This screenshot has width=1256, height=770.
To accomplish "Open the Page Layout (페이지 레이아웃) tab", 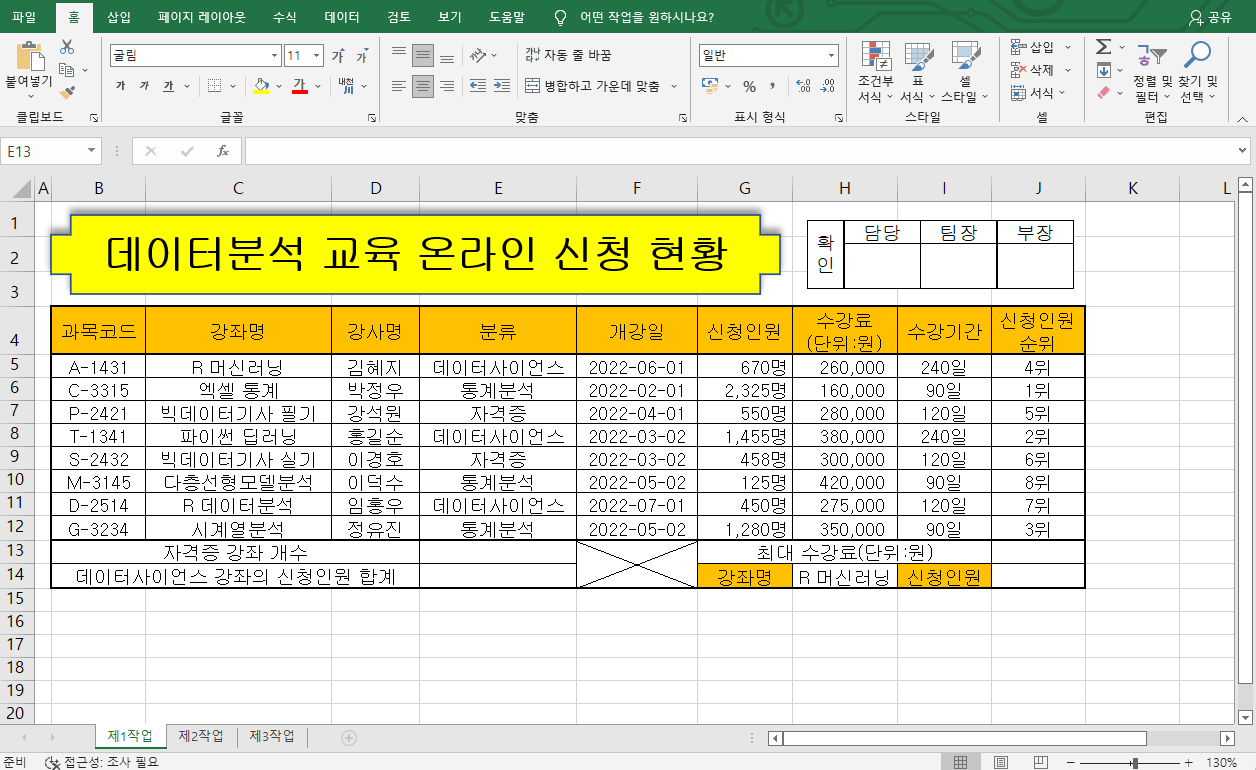I will coord(202,17).
